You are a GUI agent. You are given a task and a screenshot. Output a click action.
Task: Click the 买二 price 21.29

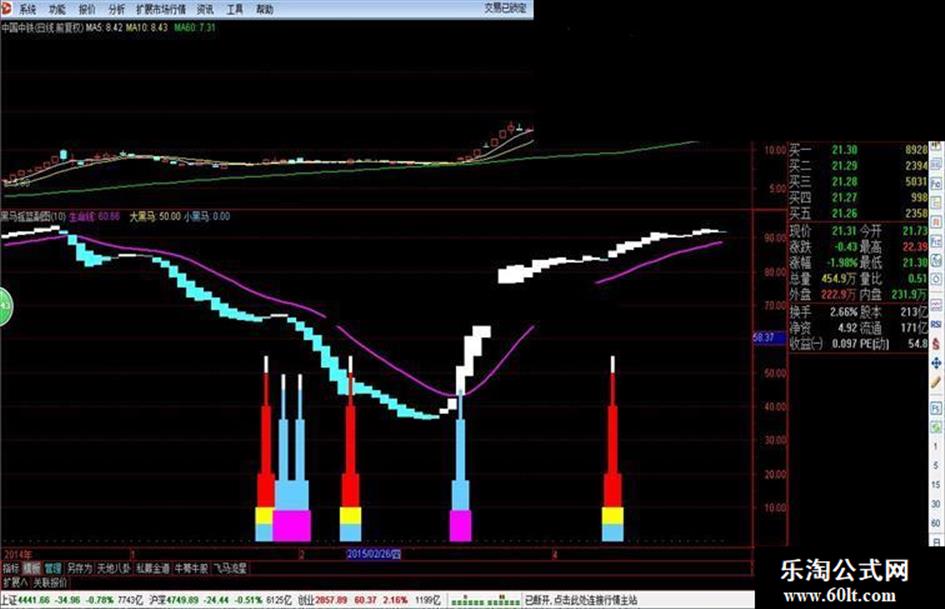(x=844, y=166)
